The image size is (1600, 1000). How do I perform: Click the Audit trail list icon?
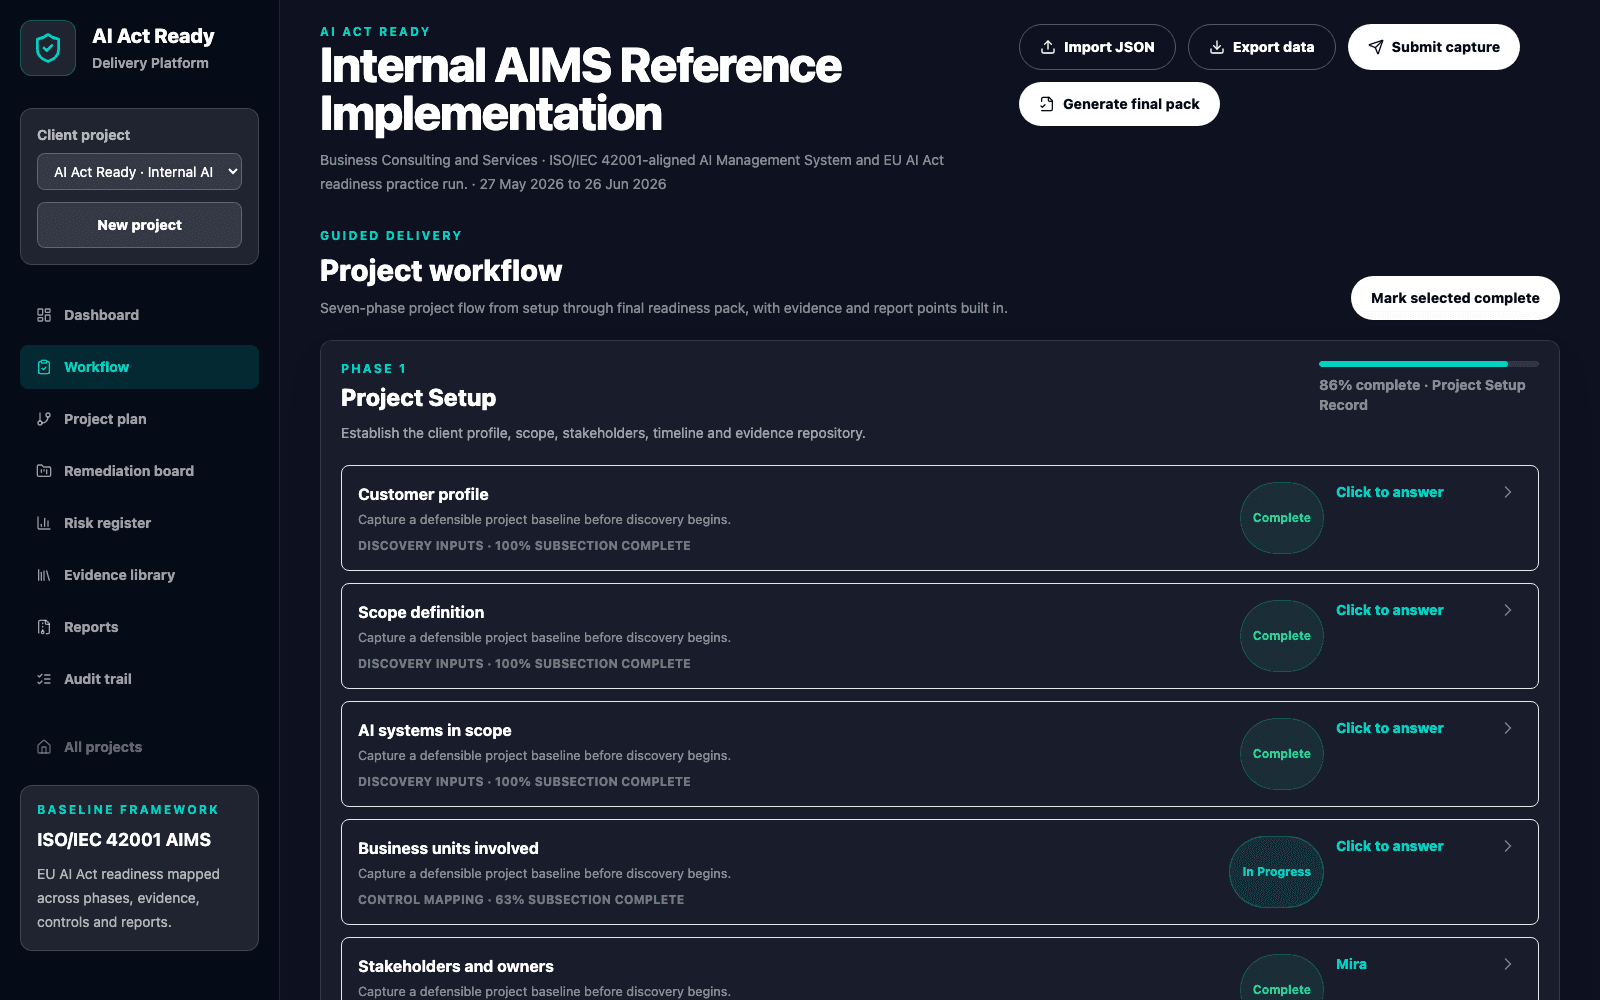pyautogui.click(x=44, y=679)
